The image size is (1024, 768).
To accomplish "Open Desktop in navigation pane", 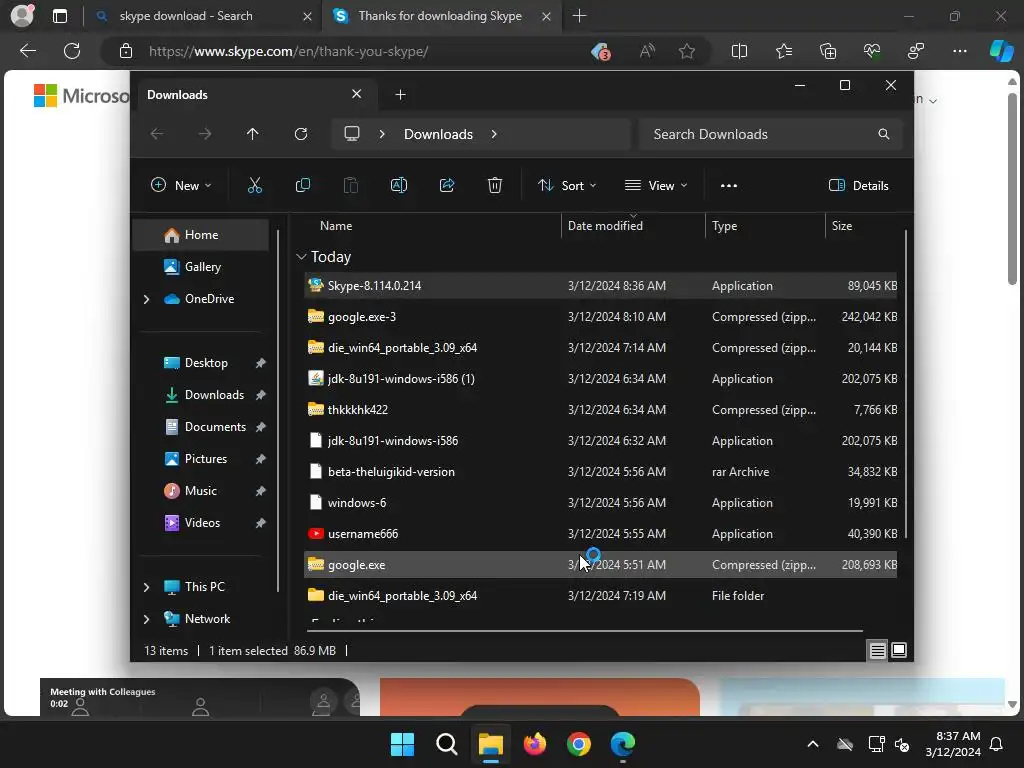I will 206,363.
